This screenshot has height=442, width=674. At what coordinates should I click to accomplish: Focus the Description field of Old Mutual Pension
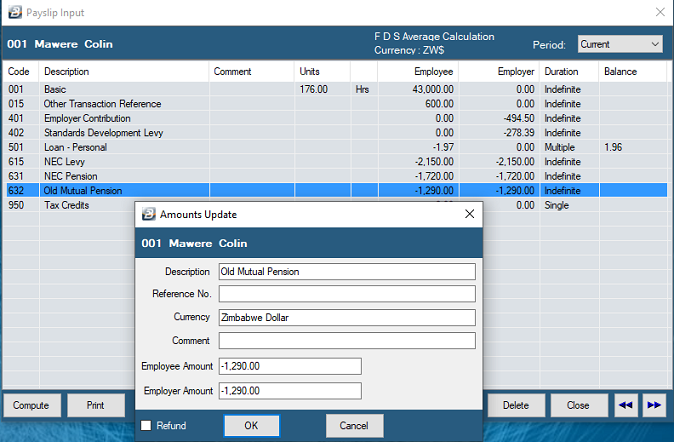coord(347,272)
